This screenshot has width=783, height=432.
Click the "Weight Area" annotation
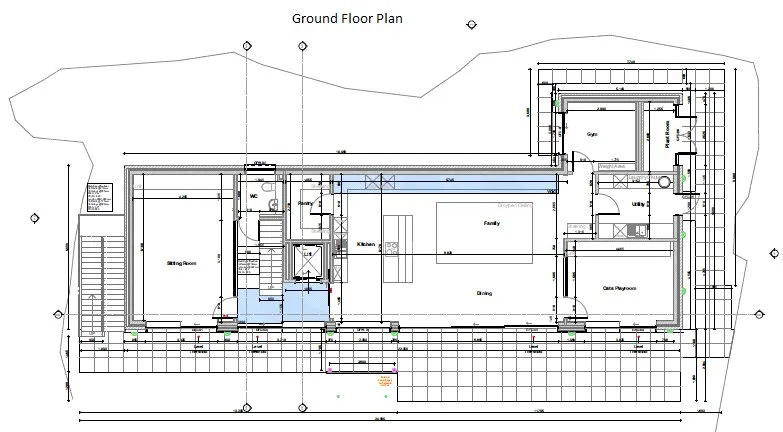[611, 166]
